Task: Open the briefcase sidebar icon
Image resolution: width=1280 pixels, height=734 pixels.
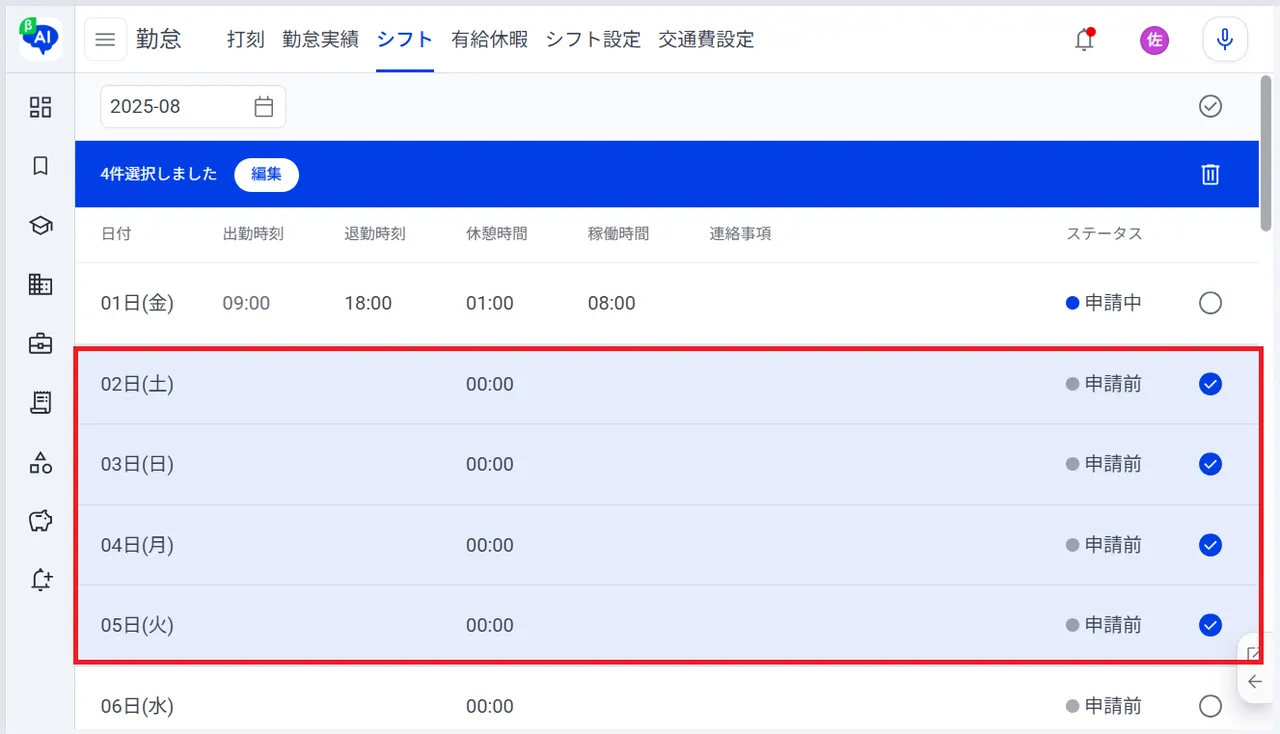Action: click(40, 344)
